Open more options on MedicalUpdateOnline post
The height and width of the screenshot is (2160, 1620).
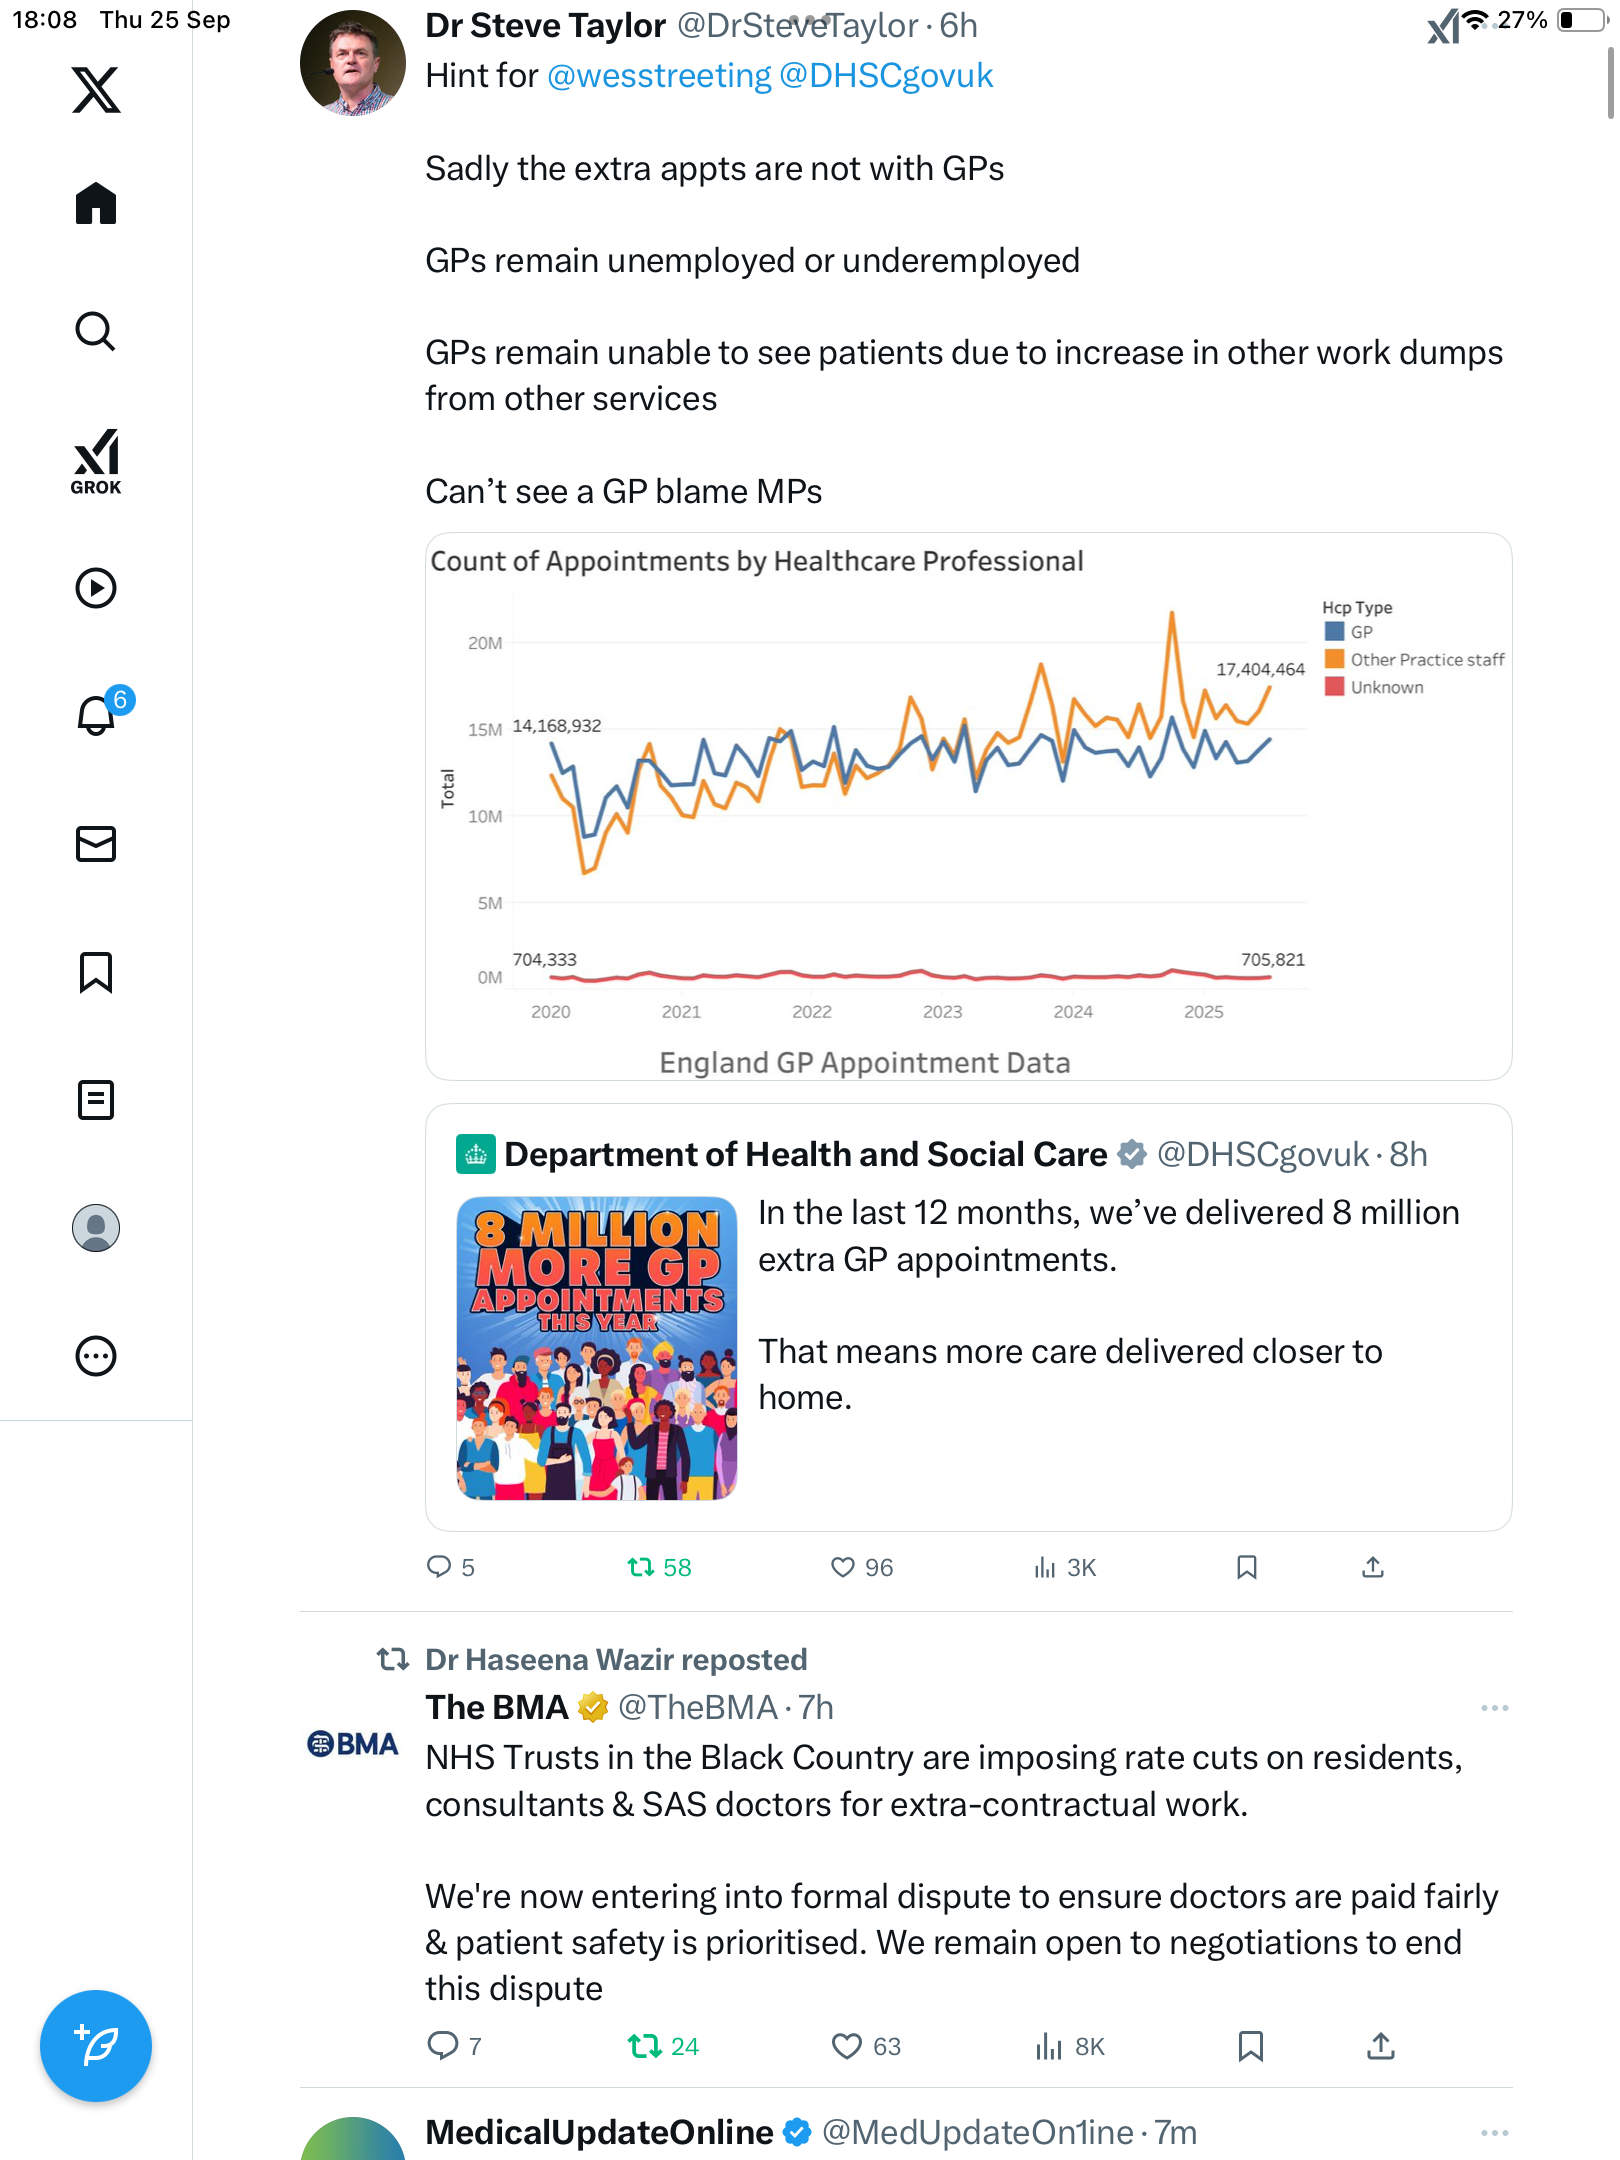pos(1494,2133)
